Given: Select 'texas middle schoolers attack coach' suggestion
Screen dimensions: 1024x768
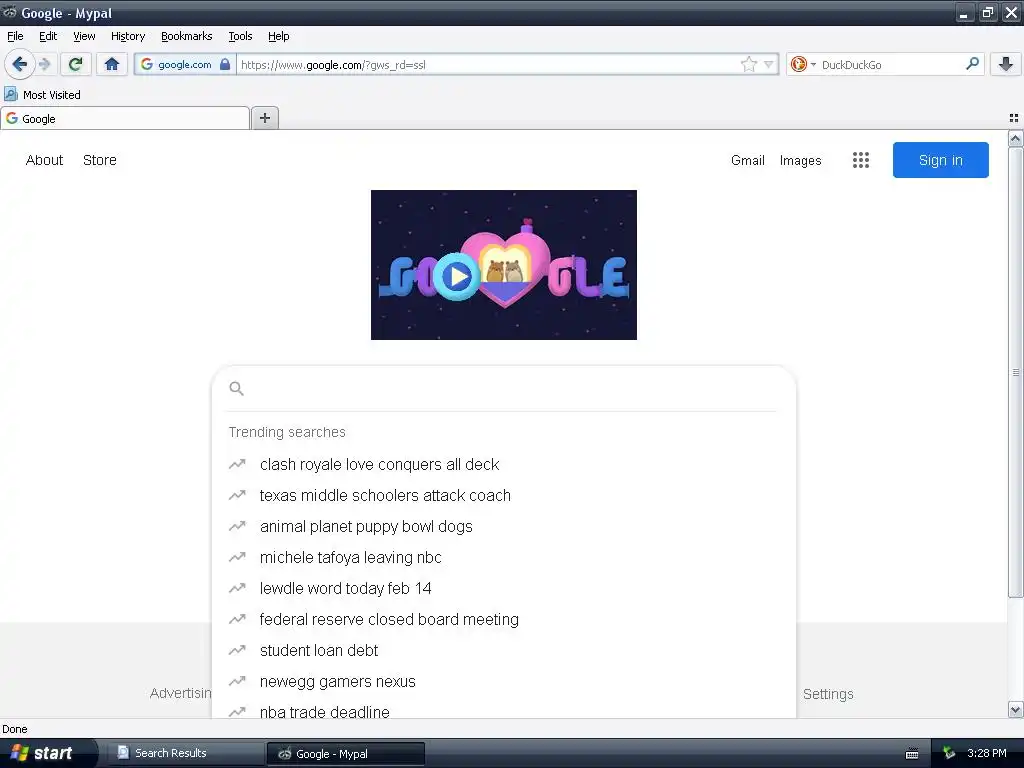Looking at the screenshot, I should tap(504, 496).
